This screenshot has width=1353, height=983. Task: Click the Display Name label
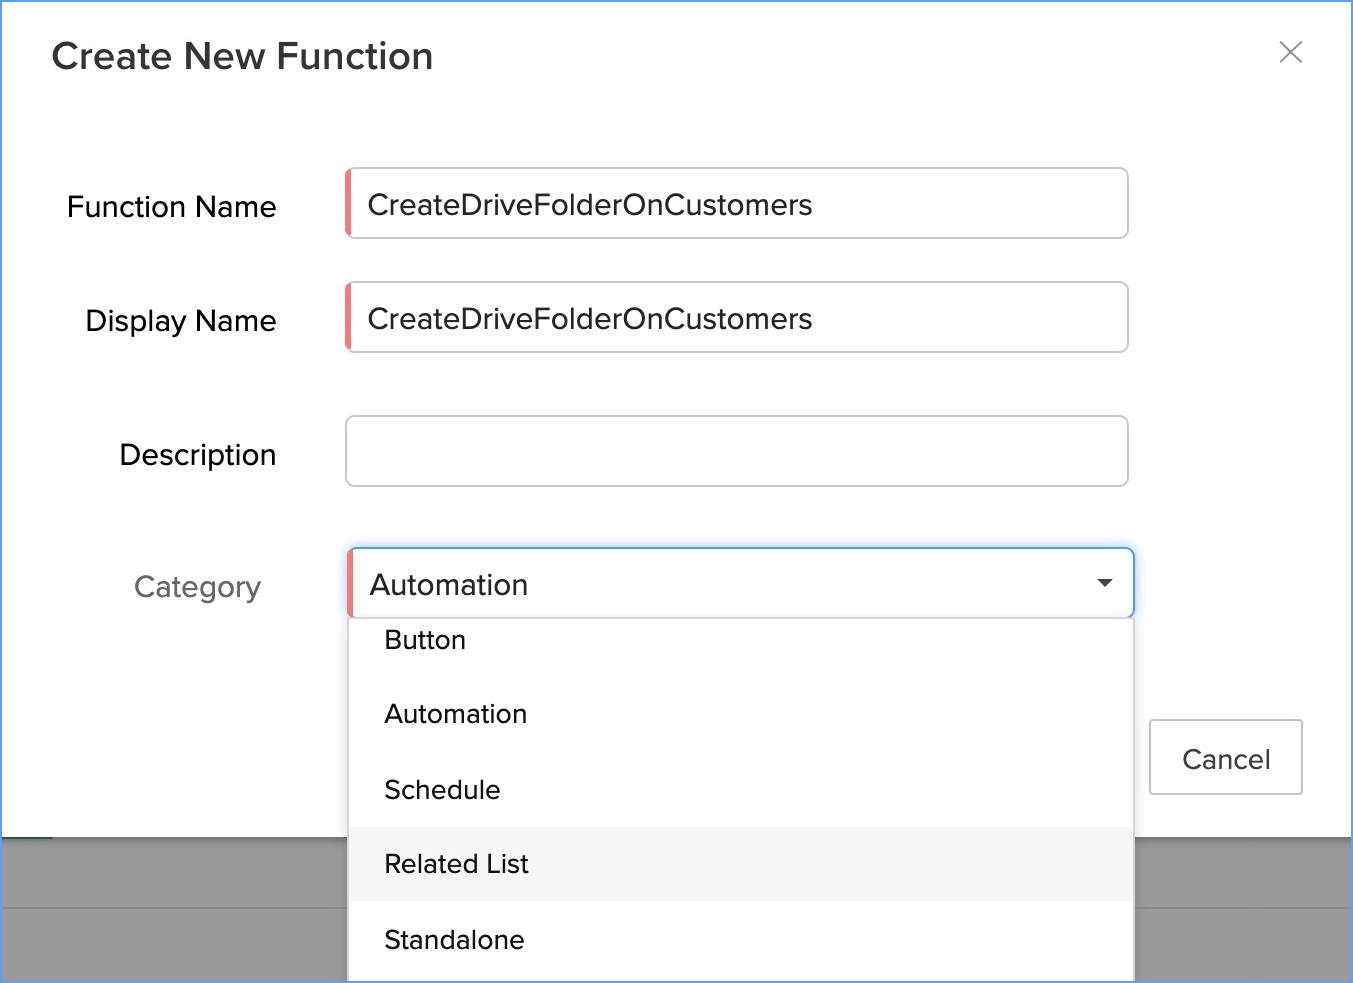point(181,321)
